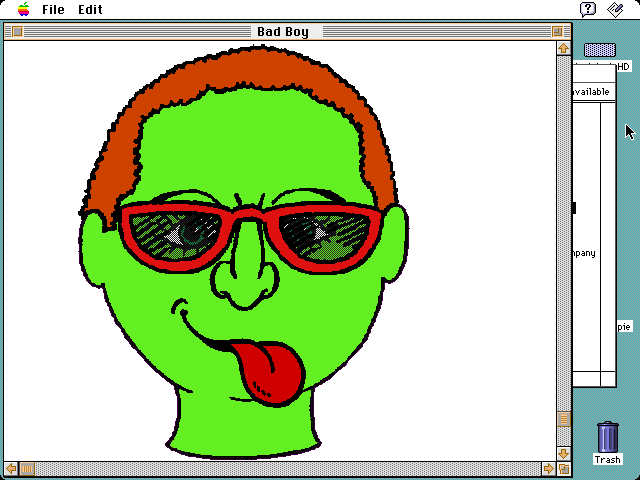
Task: Open the application switcher menu icon
Action: click(x=615, y=9)
